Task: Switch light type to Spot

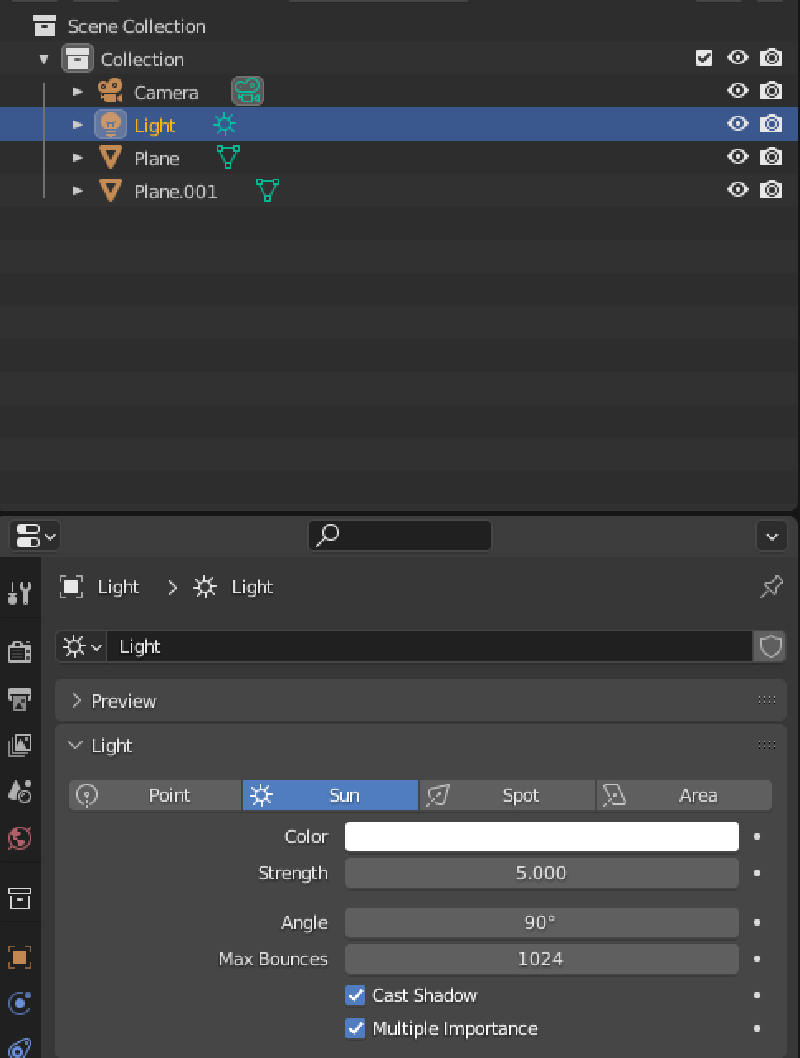Action: pyautogui.click(x=507, y=796)
